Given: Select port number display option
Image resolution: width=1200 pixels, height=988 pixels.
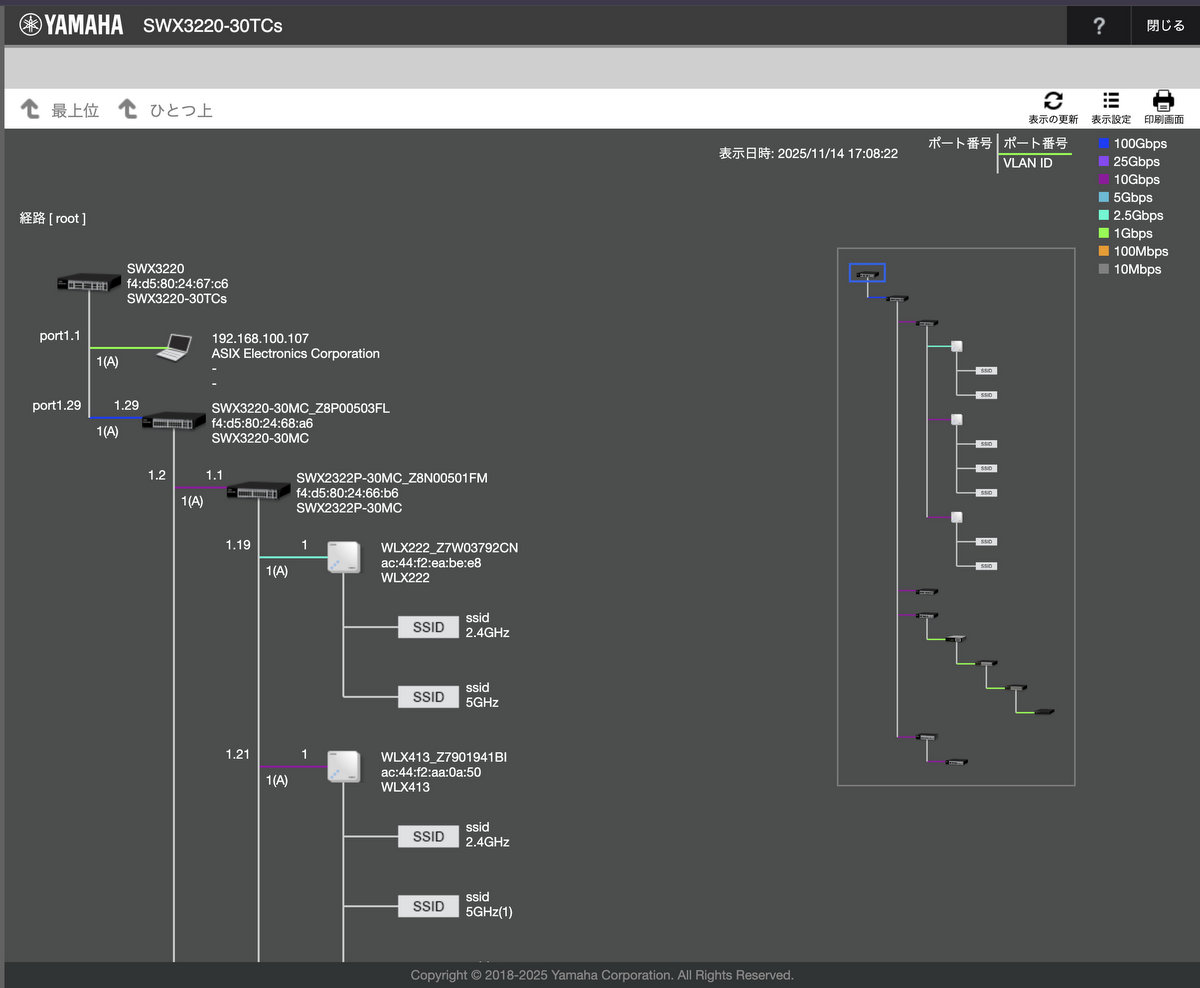Looking at the screenshot, I should pyautogui.click(x=1035, y=144).
